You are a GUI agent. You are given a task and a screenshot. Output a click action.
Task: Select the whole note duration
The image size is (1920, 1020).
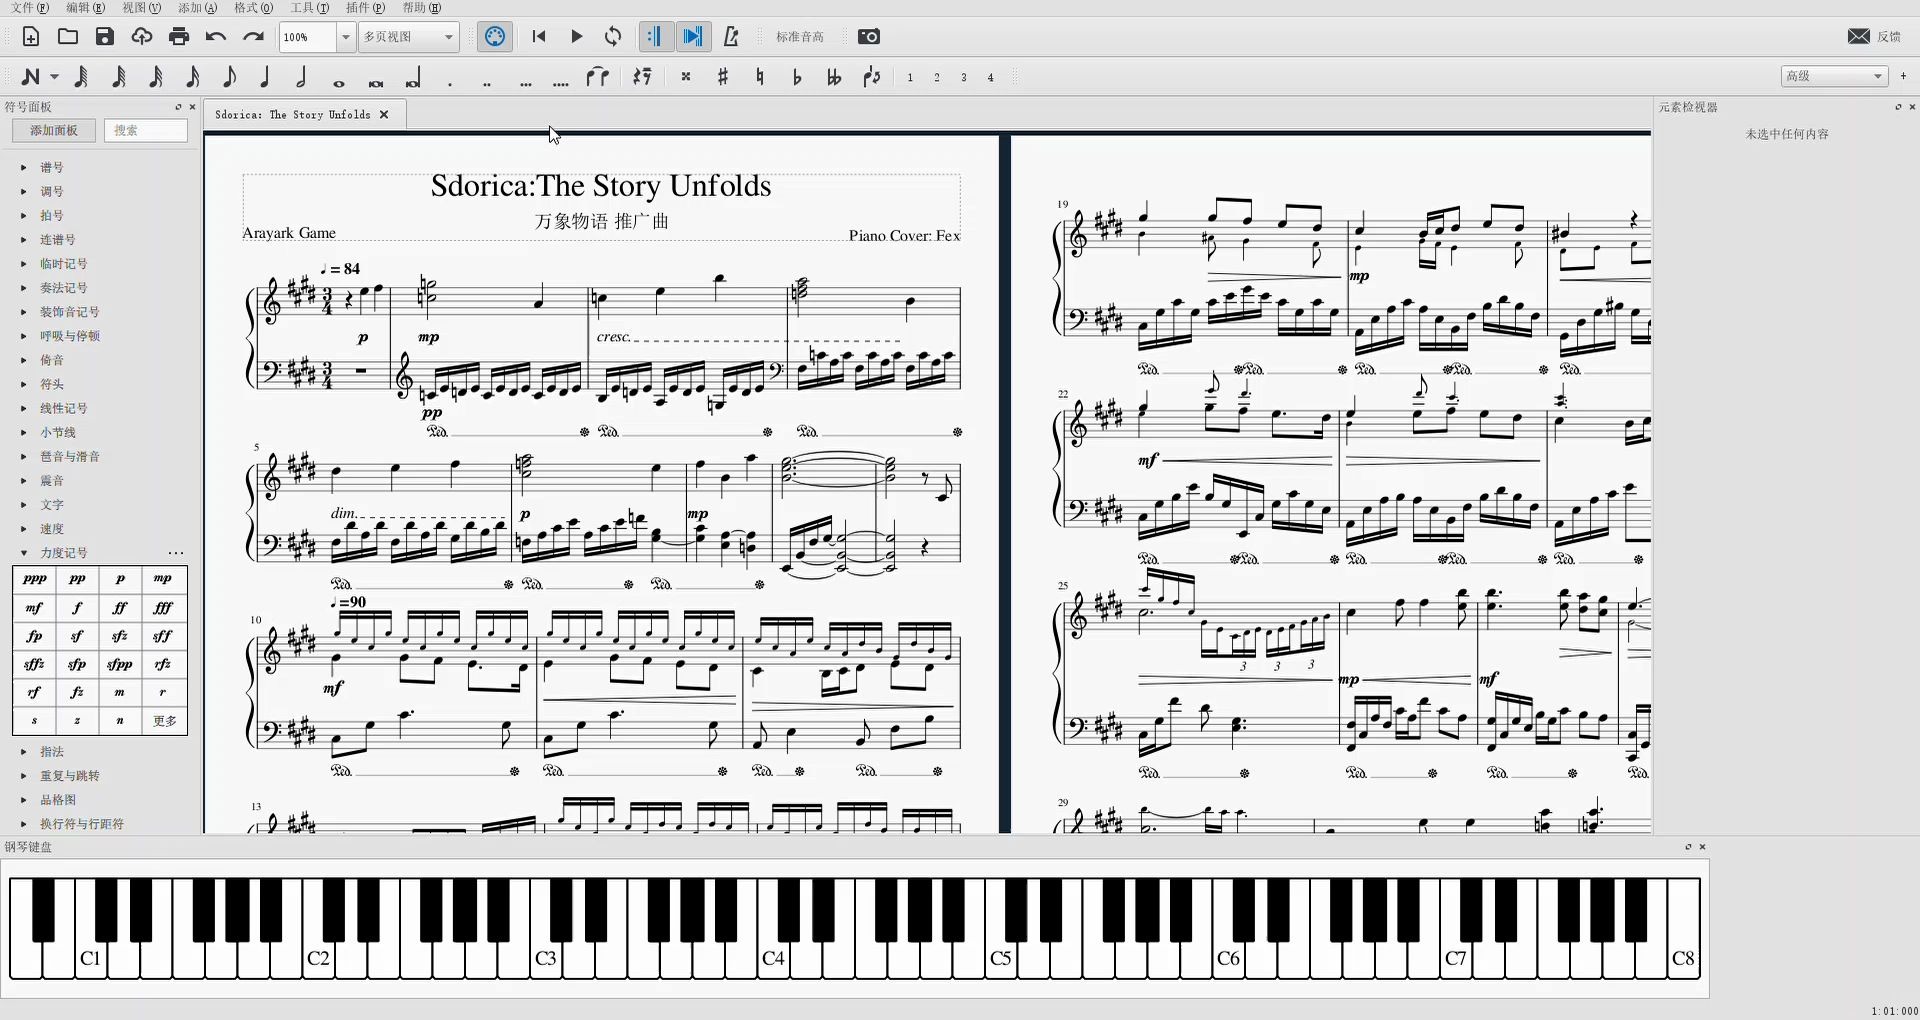click(x=339, y=82)
